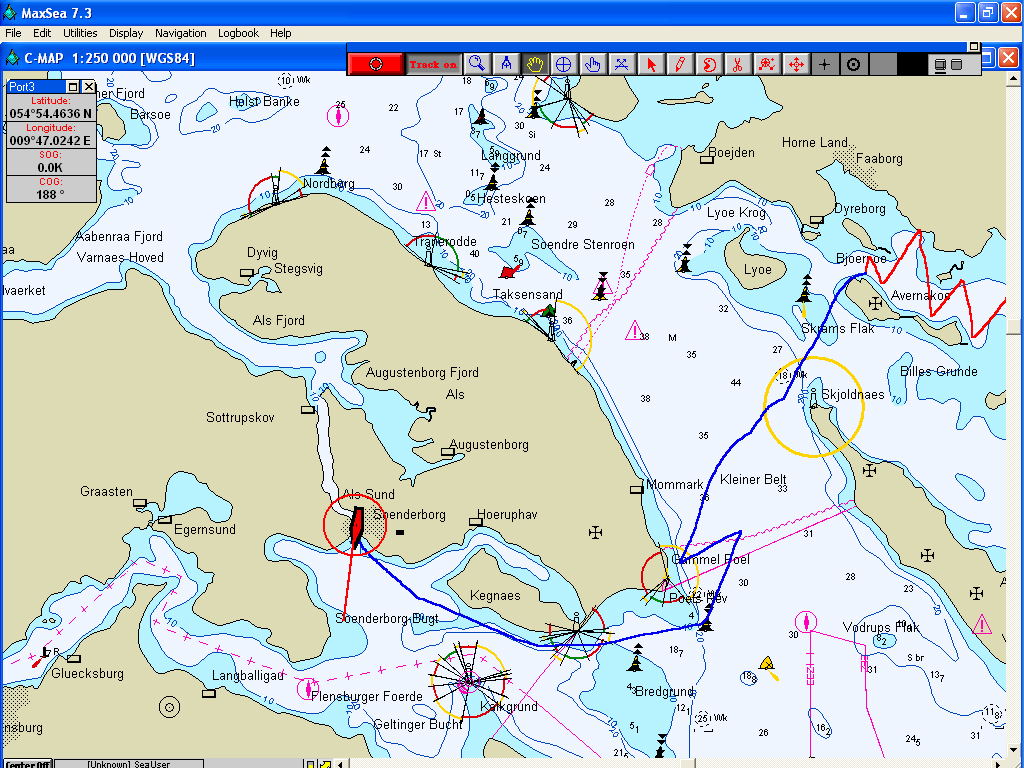Screen dimensions: 1024x768
Task: Click the Nordborg lighthouse label
Action: coord(328,184)
